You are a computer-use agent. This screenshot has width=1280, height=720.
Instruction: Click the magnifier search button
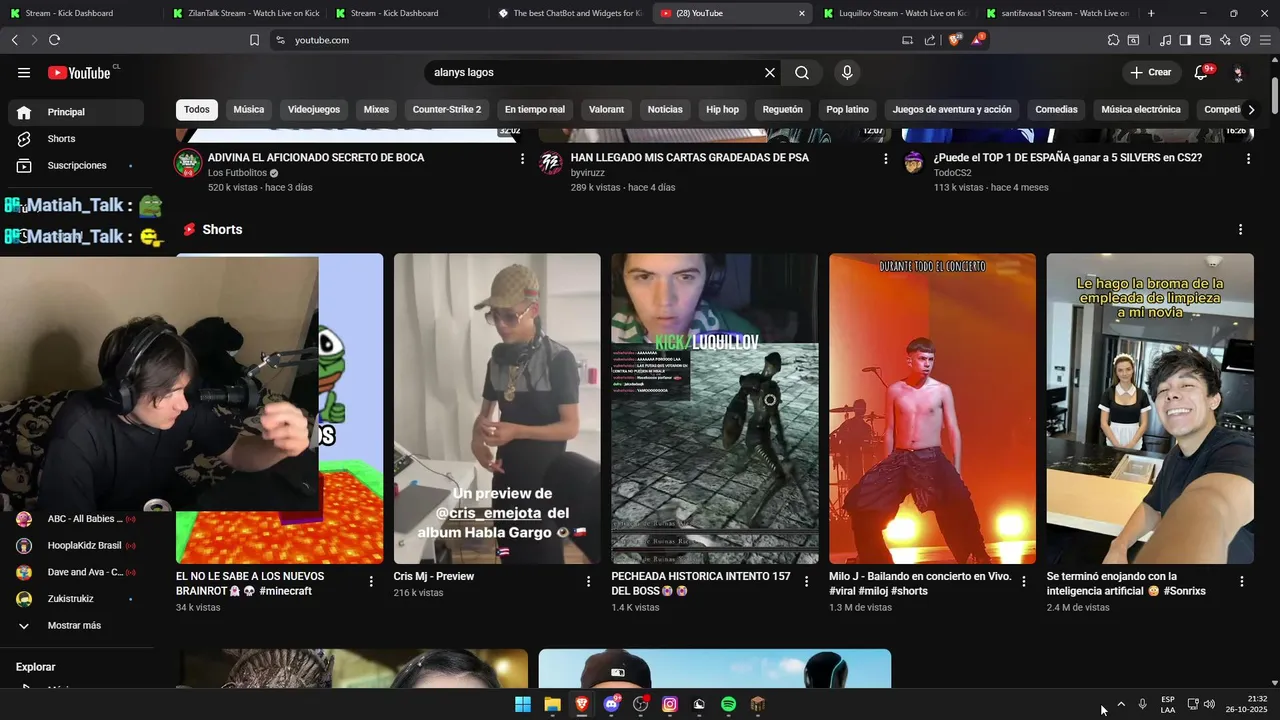pyautogui.click(x=802, y=72)
